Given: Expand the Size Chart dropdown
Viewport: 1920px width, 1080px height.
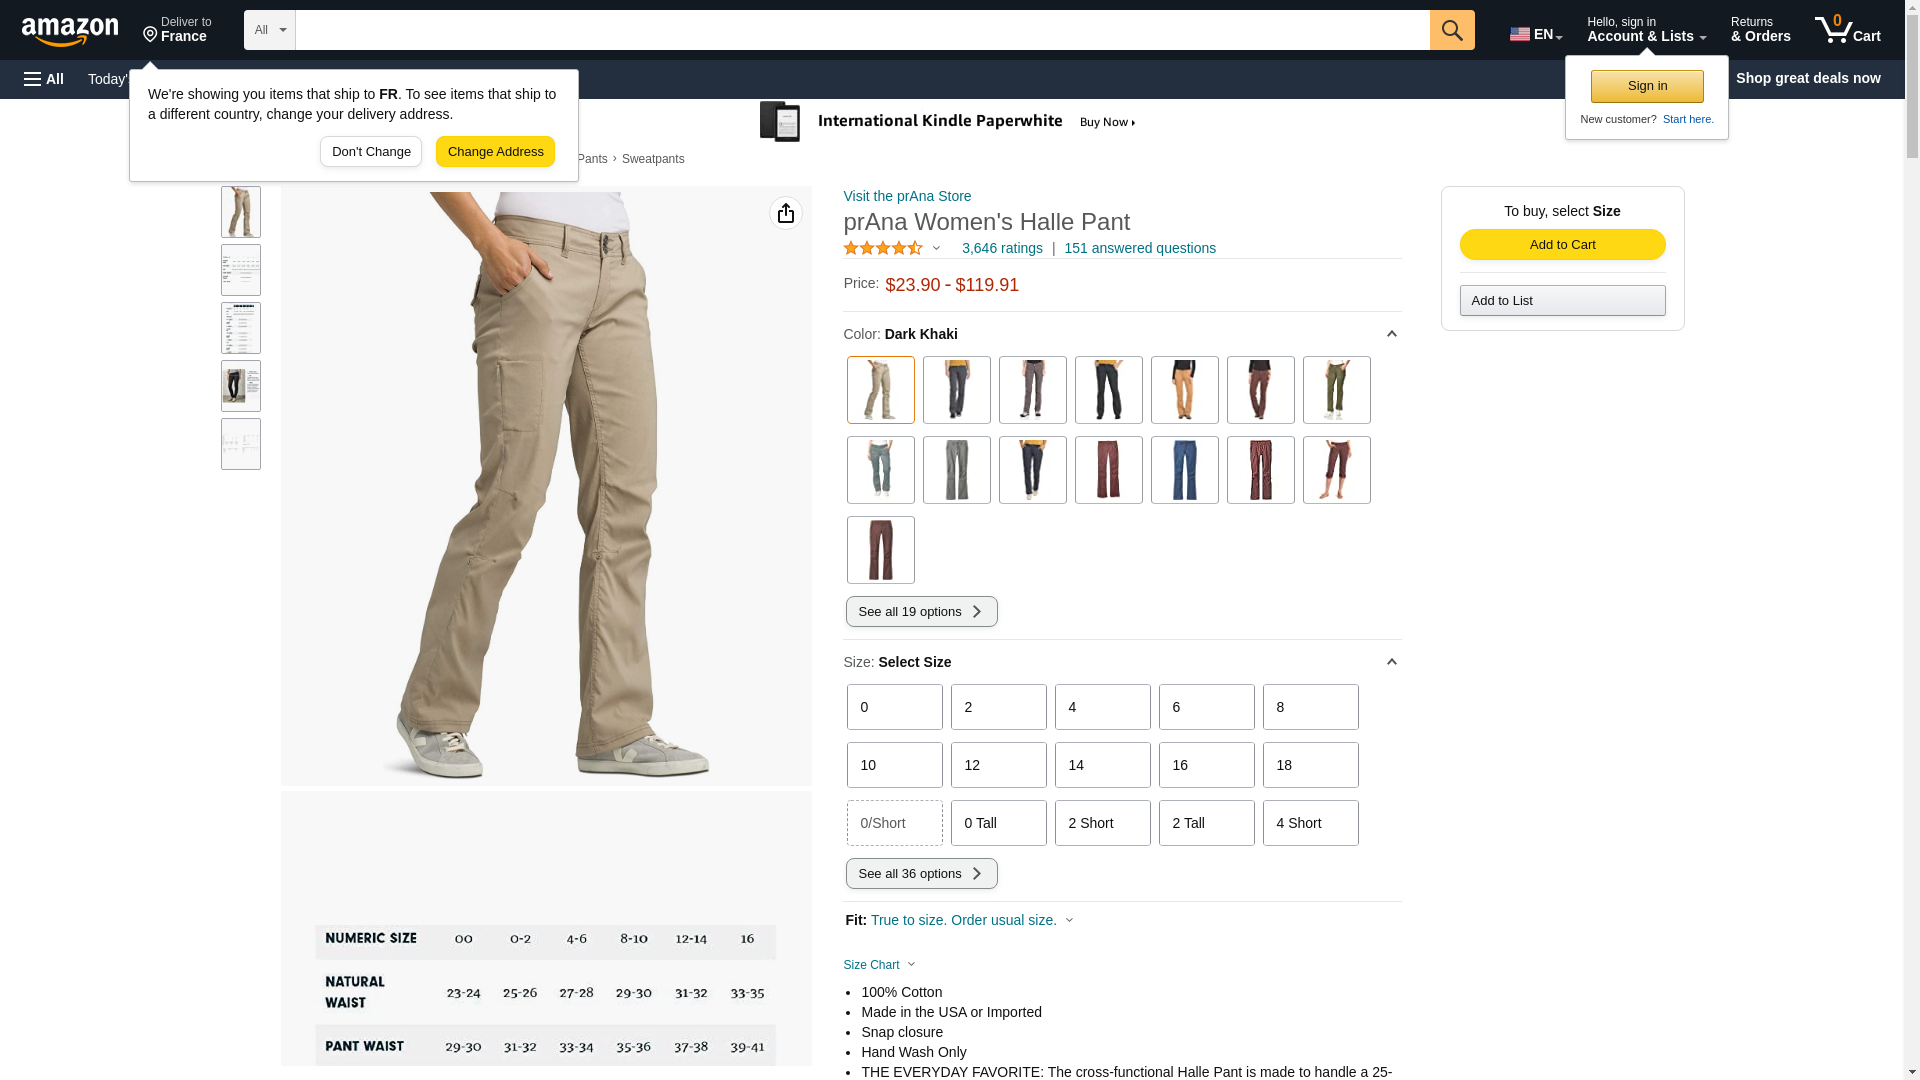Looking at the screenshot, I should click(x=880, y=965).
